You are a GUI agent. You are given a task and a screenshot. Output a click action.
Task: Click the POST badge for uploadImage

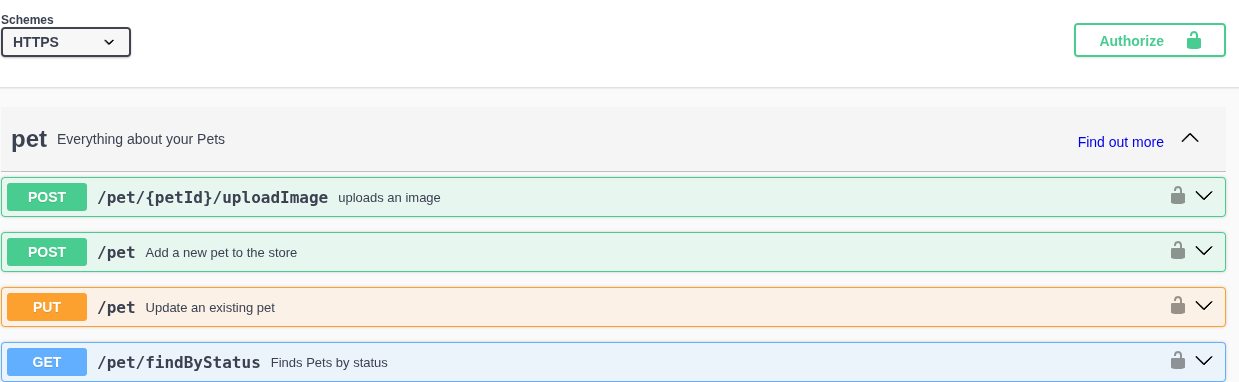[x=47, y=197]
